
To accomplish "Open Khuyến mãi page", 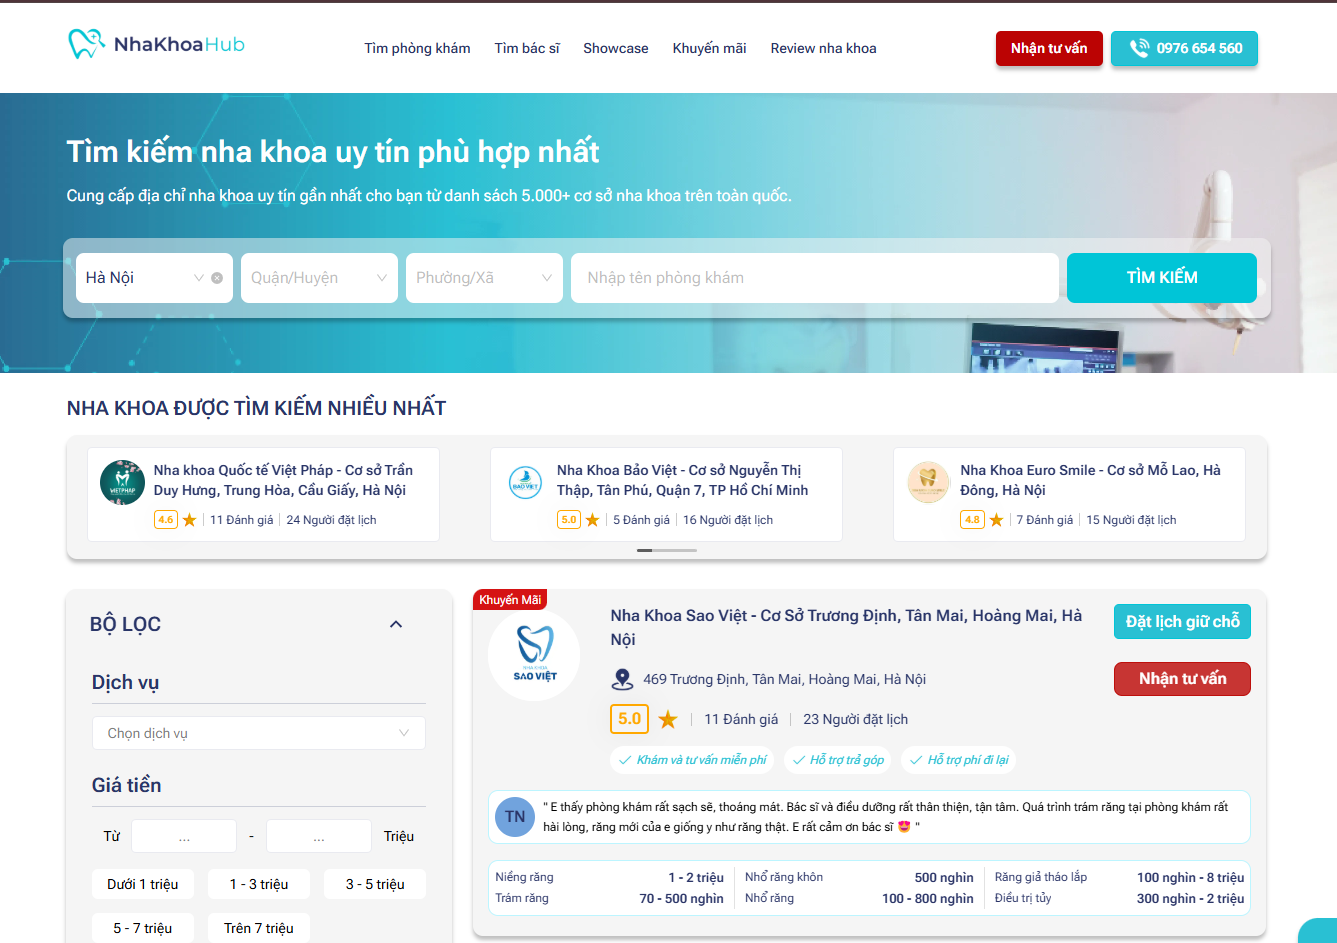I will point(709,48).
